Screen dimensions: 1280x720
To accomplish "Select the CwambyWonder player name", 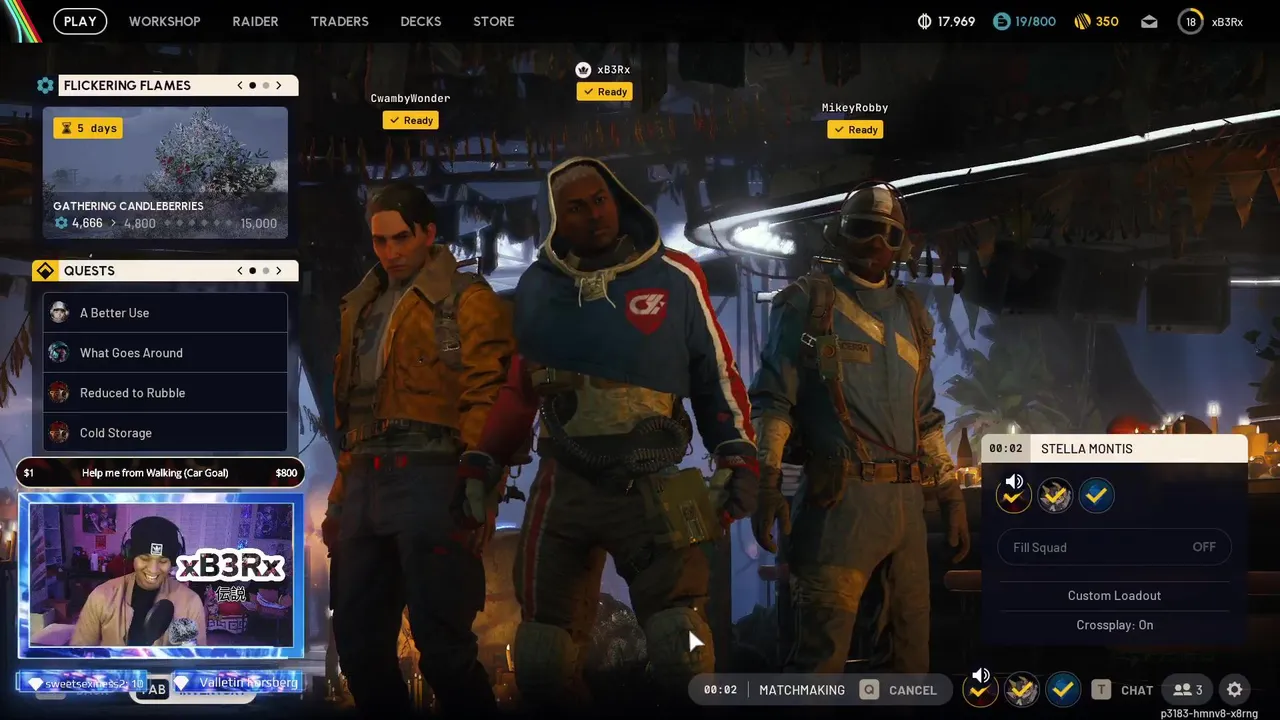I will 410,98.
